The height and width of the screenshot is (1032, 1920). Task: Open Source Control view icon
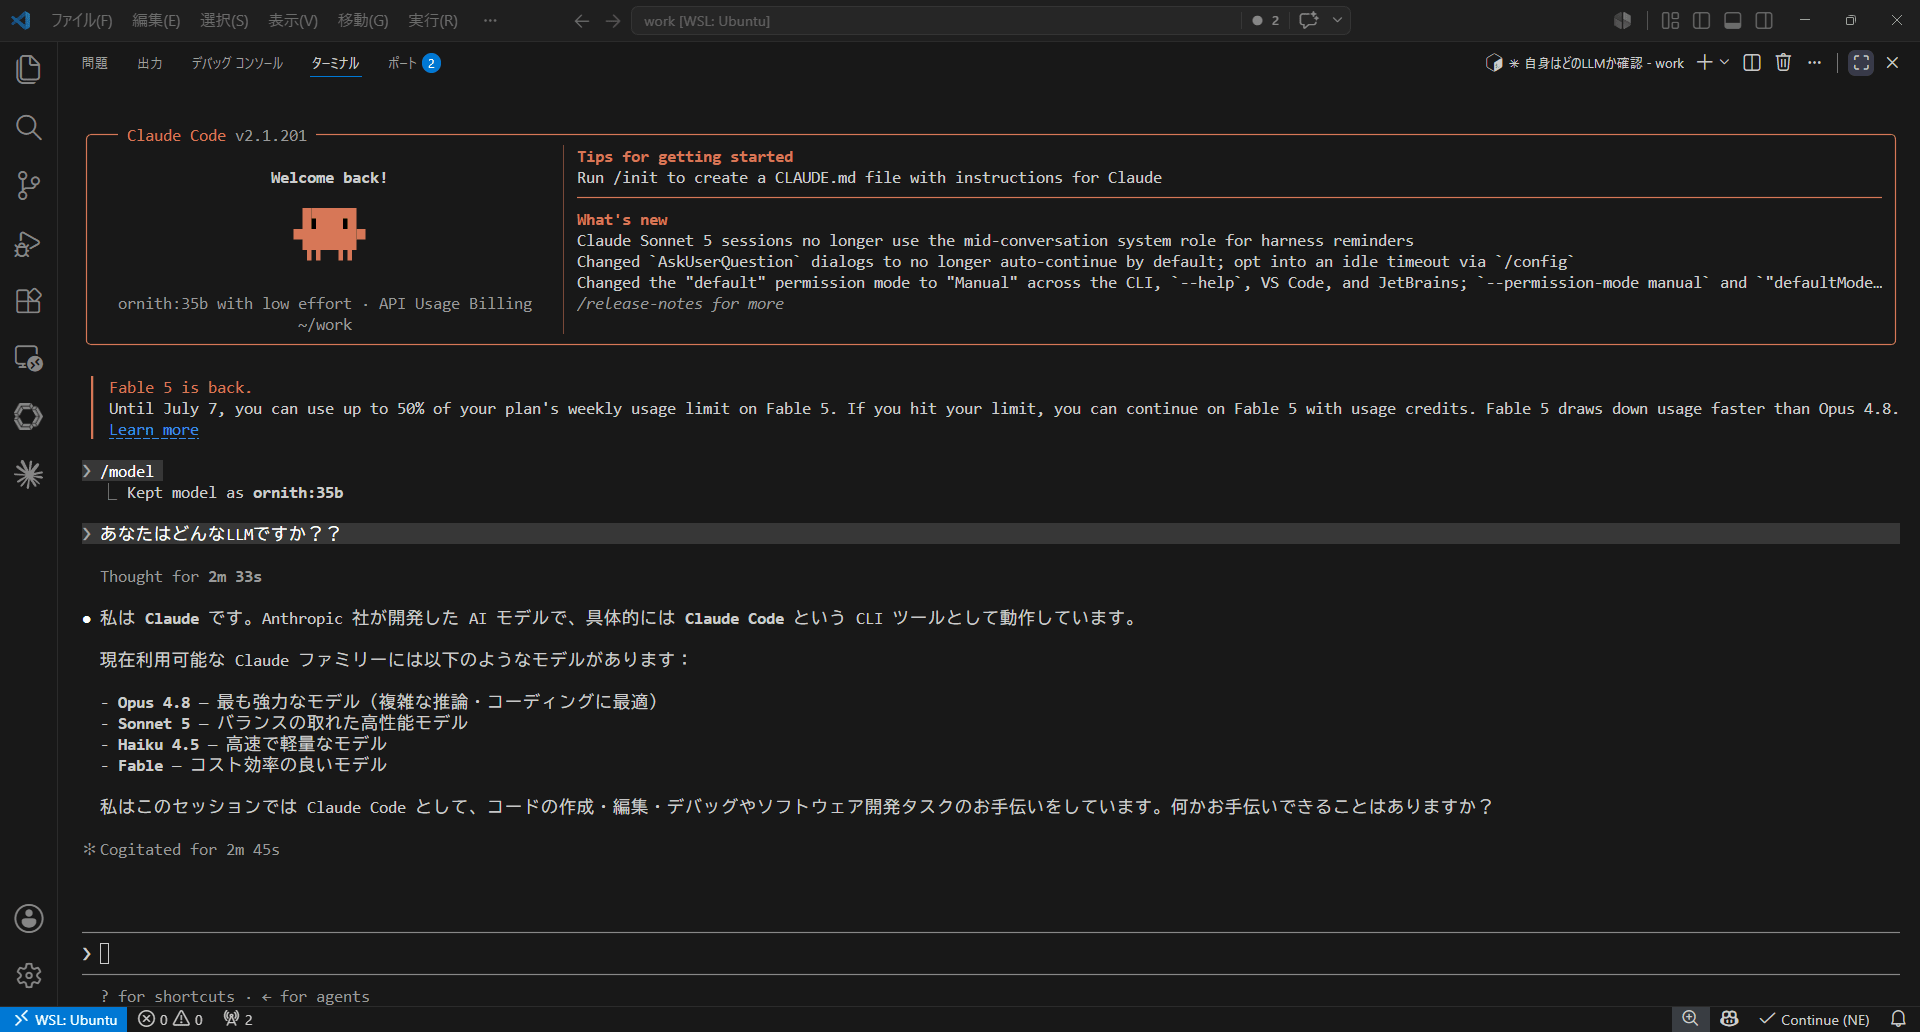click(29, 185)
